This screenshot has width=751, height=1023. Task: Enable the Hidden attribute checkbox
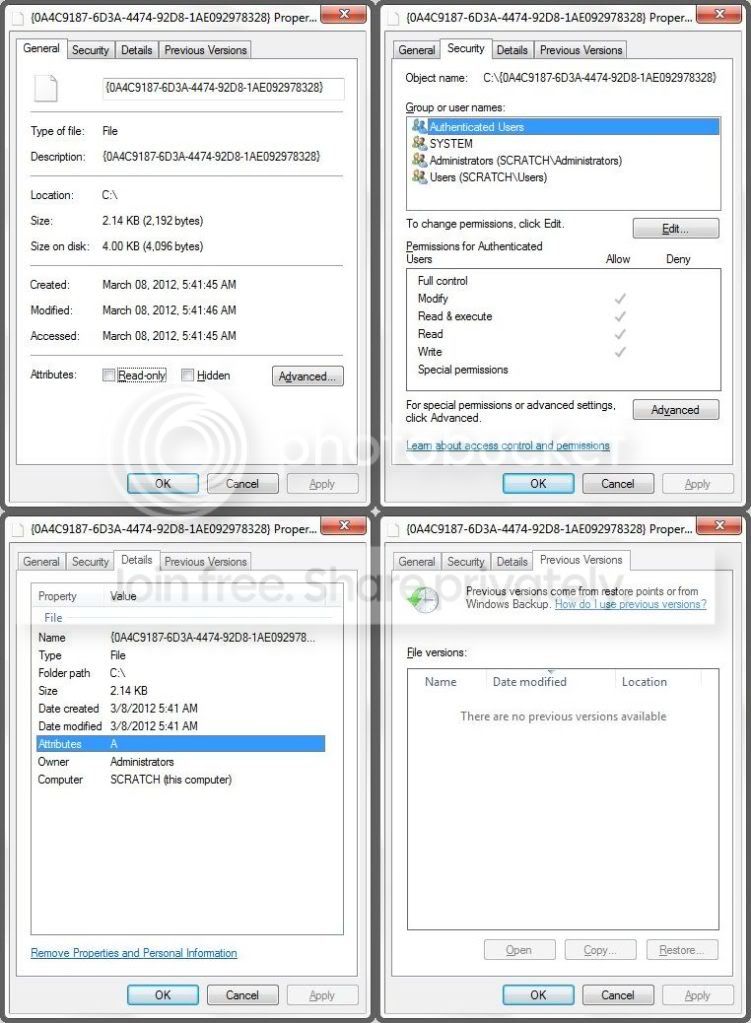click(187, 374)
